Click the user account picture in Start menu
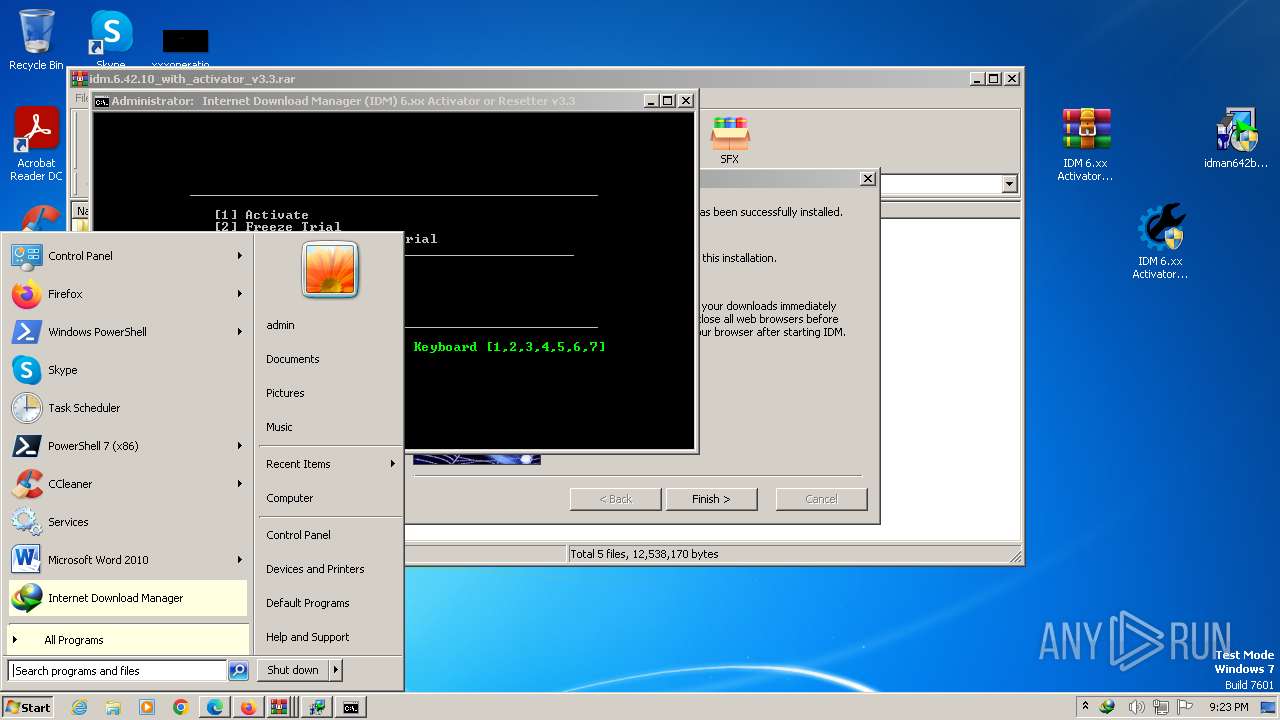1280x720 pixels. click(330, 269)
